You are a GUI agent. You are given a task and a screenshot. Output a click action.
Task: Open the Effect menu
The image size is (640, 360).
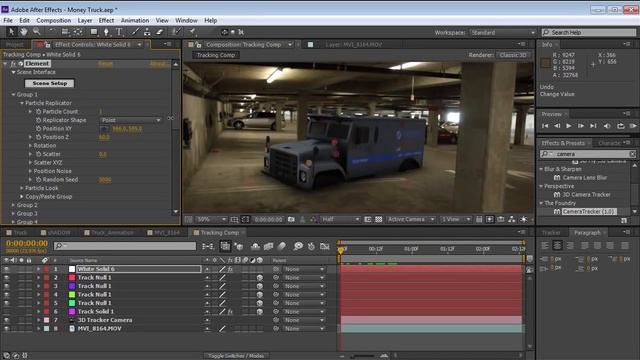pos(106,20)
